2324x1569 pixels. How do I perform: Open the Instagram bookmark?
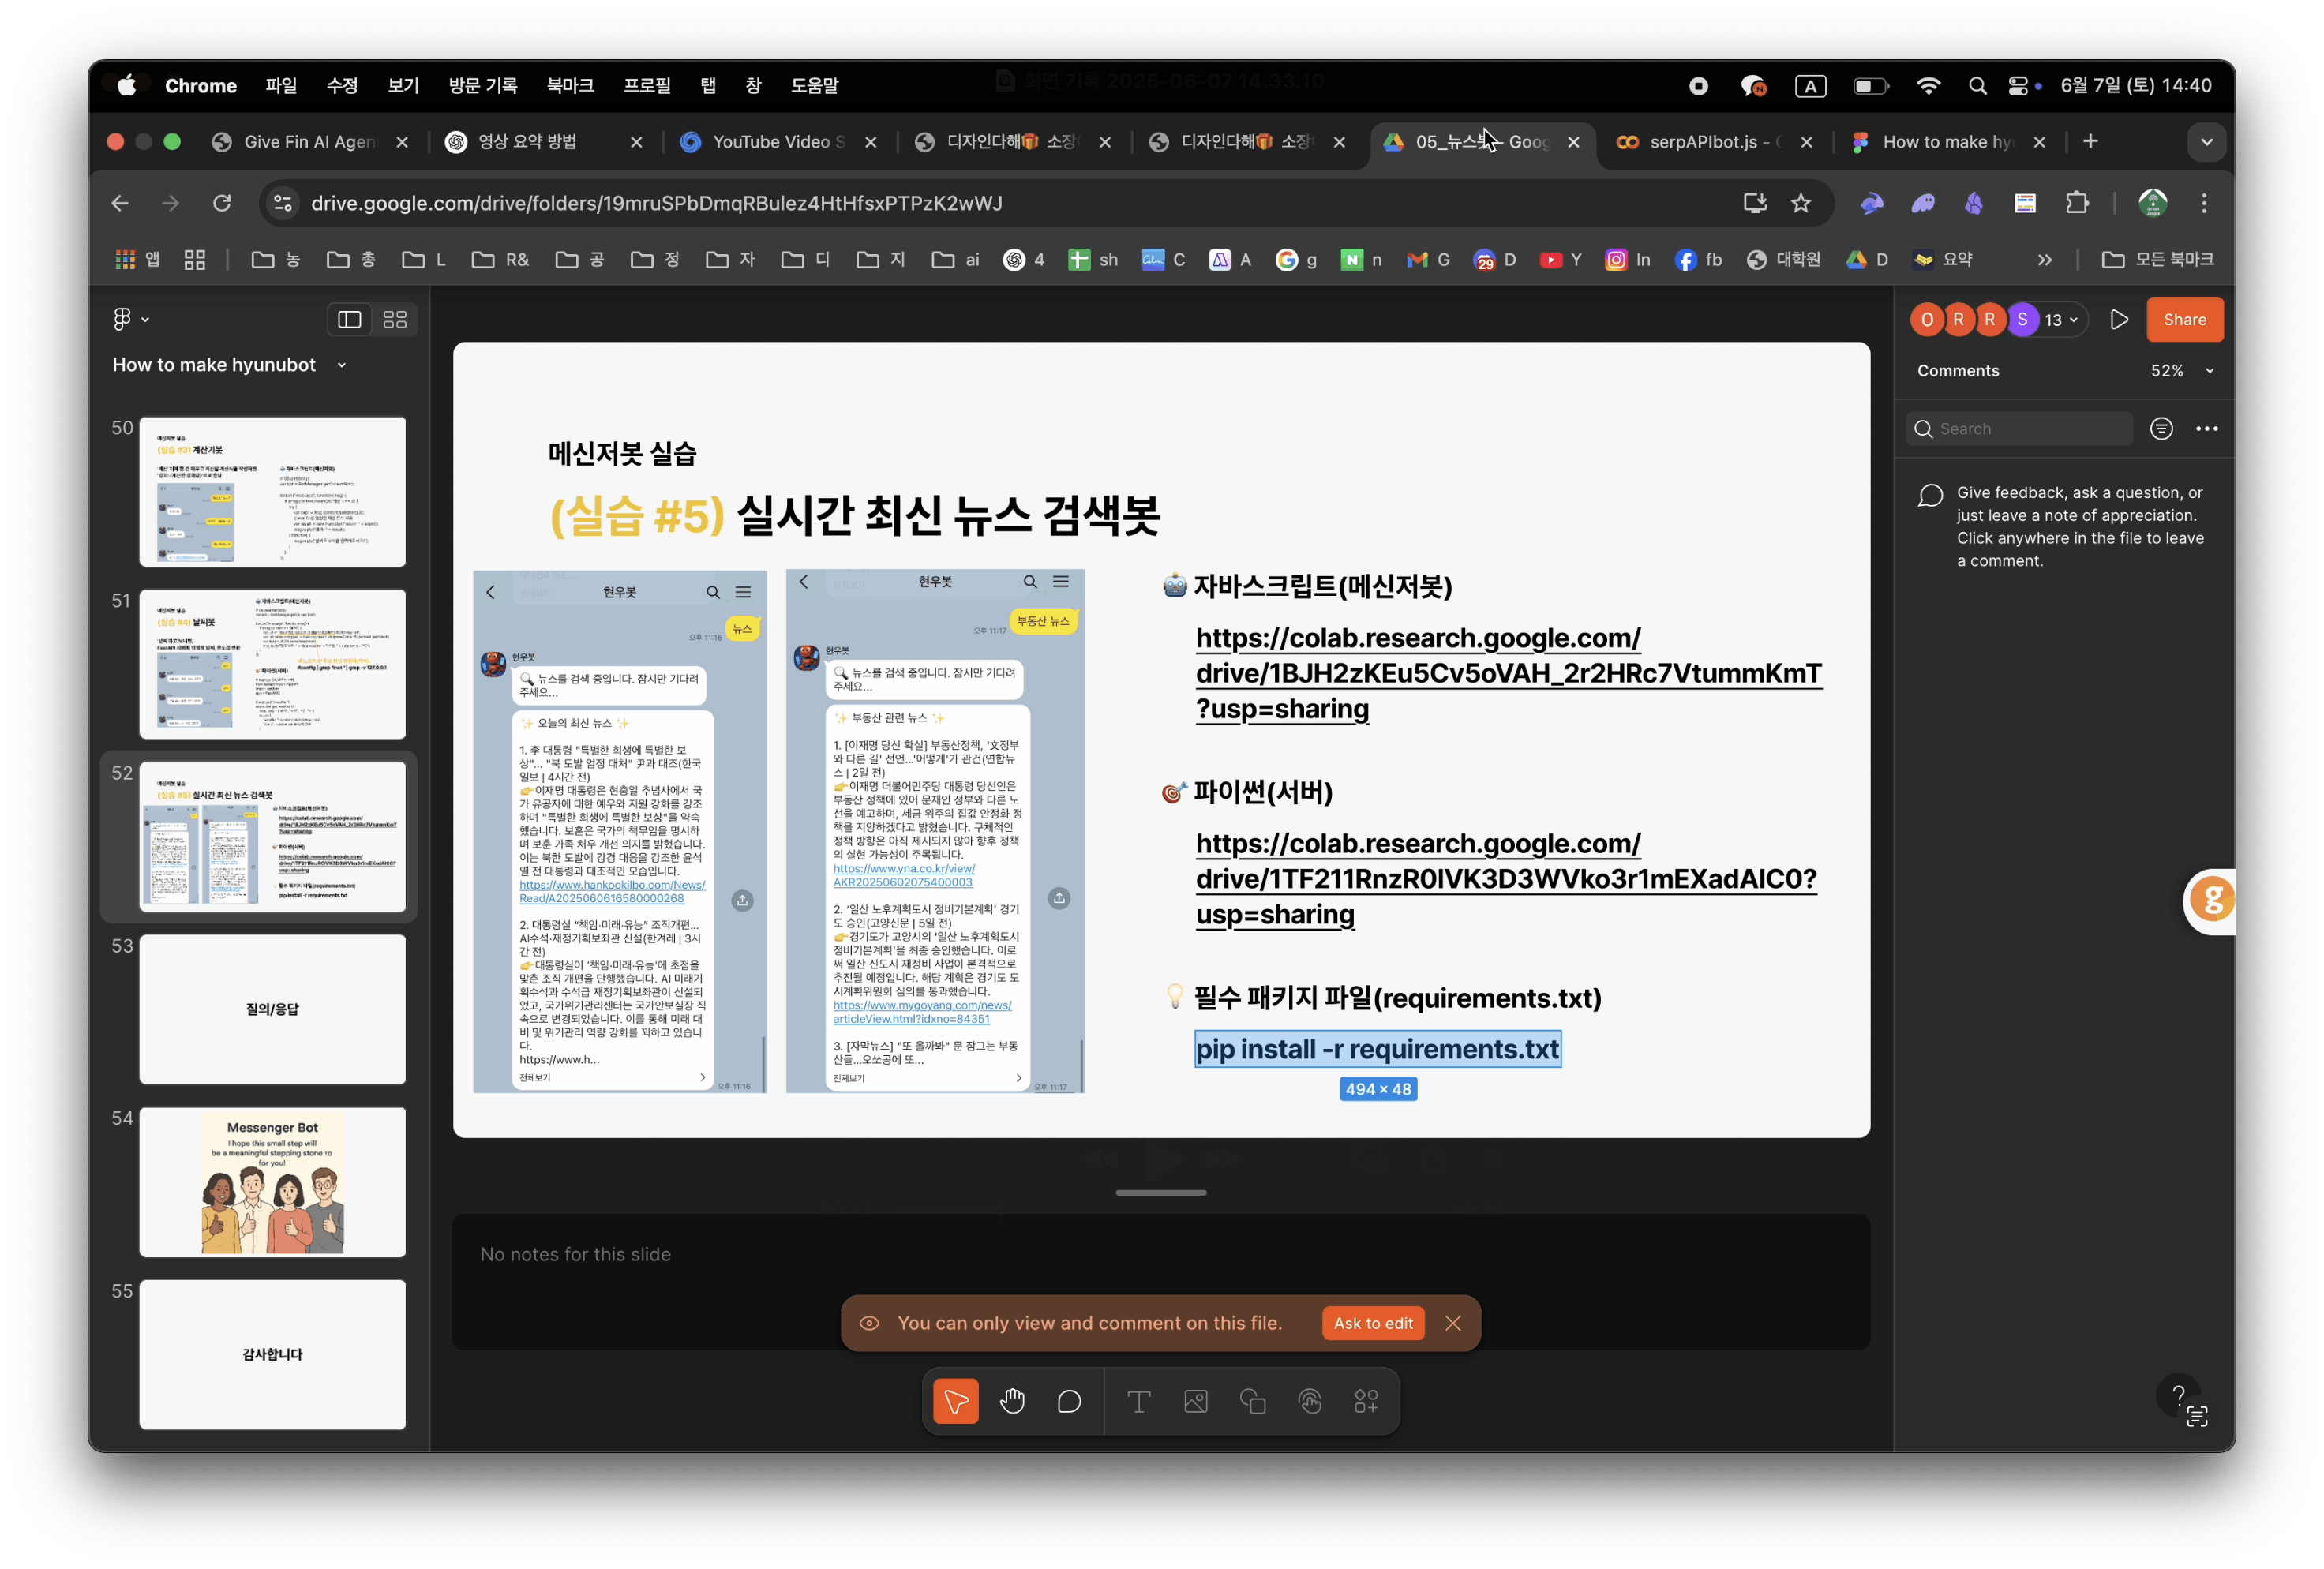1627,260
